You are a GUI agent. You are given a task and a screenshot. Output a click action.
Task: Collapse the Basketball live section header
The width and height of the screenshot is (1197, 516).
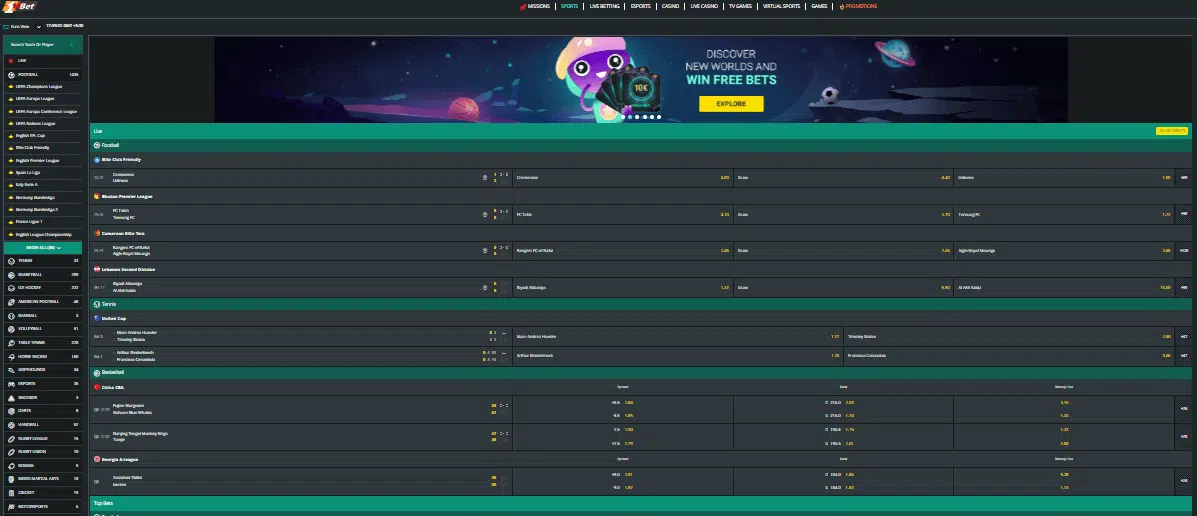[x=640, y=372]
